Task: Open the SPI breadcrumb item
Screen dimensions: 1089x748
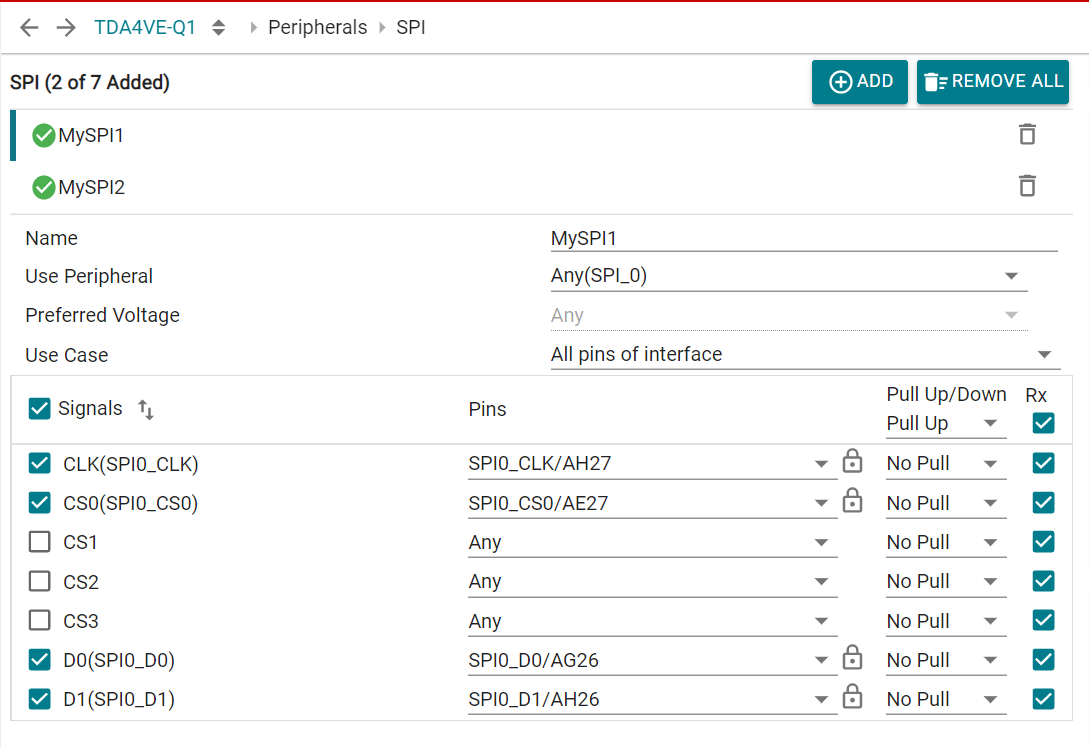Action: [410, 27]
